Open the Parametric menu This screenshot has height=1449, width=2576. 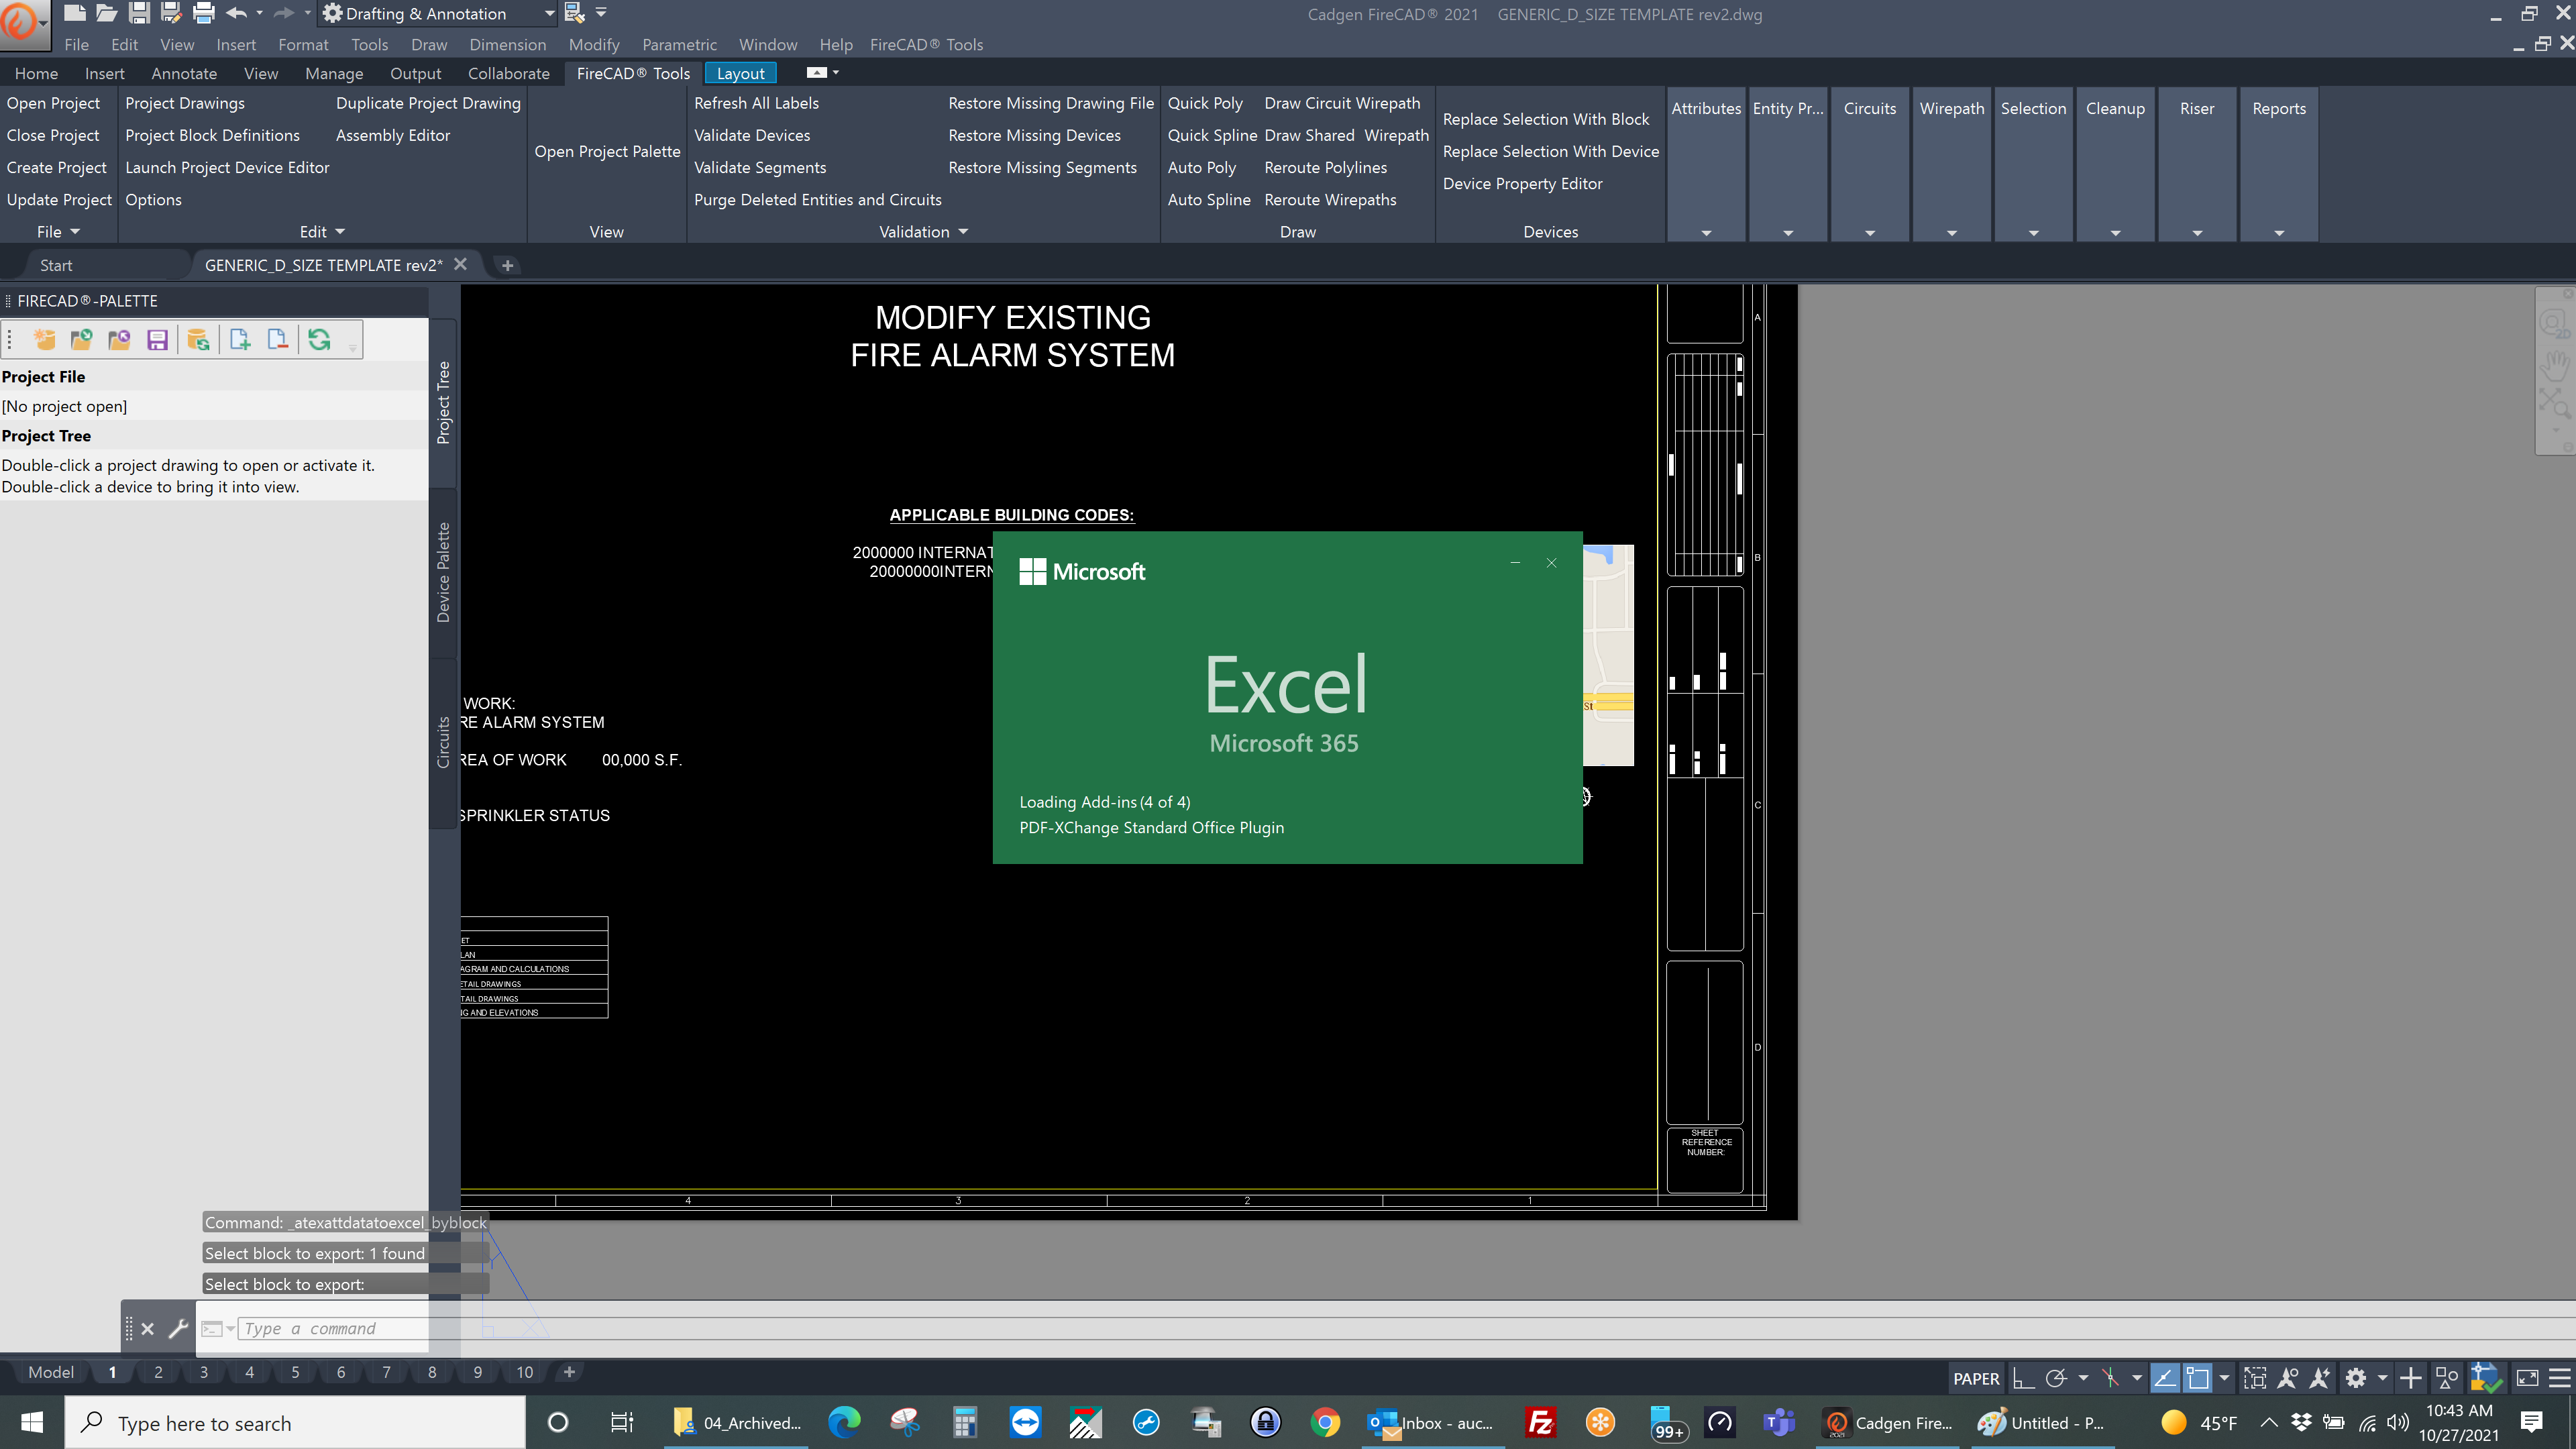[679, 44]
